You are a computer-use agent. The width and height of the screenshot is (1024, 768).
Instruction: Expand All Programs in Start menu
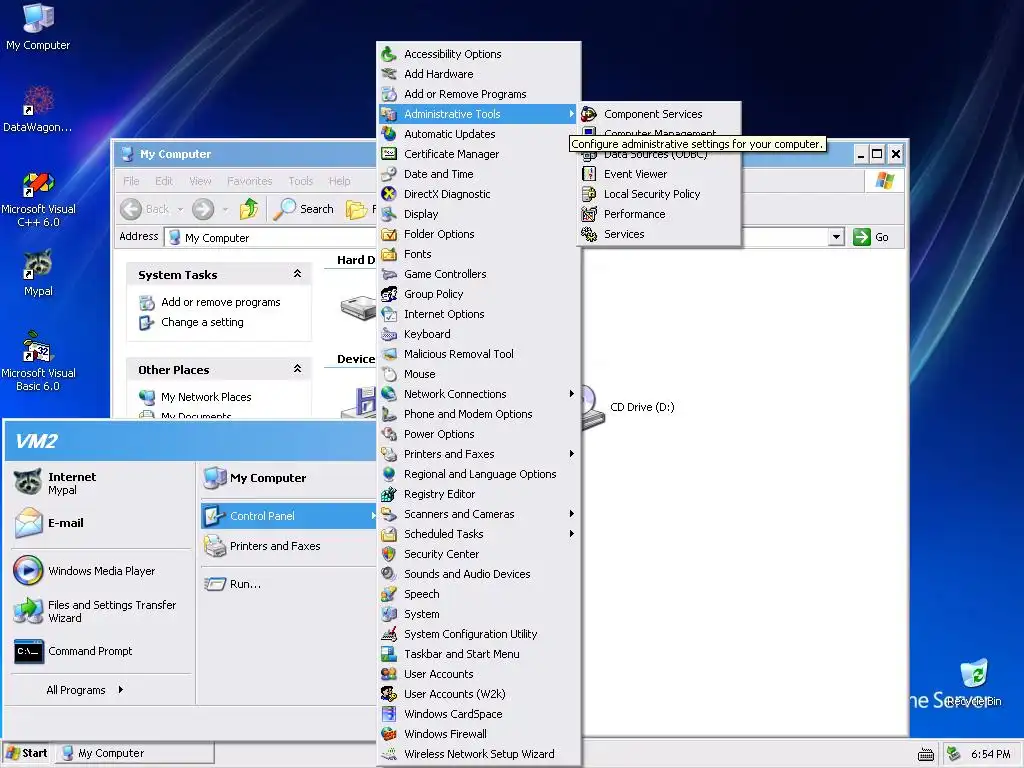click(x=84, y=690)
